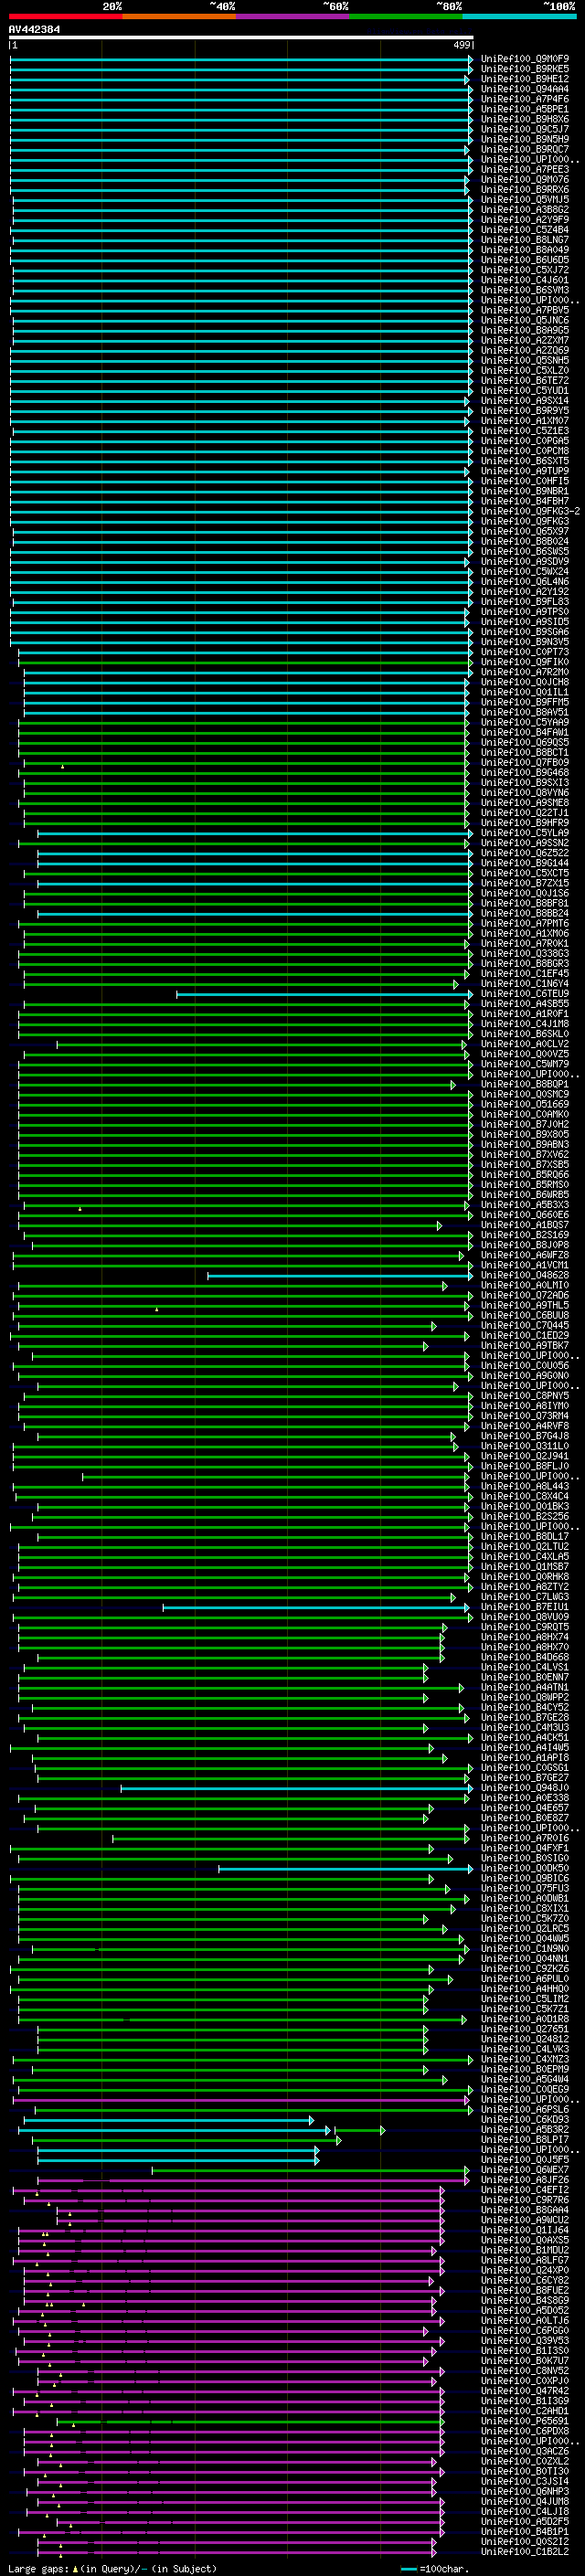Select the label UniRef100_C5Z4B4
The image size is (585, 2576).
click(525, 230)
